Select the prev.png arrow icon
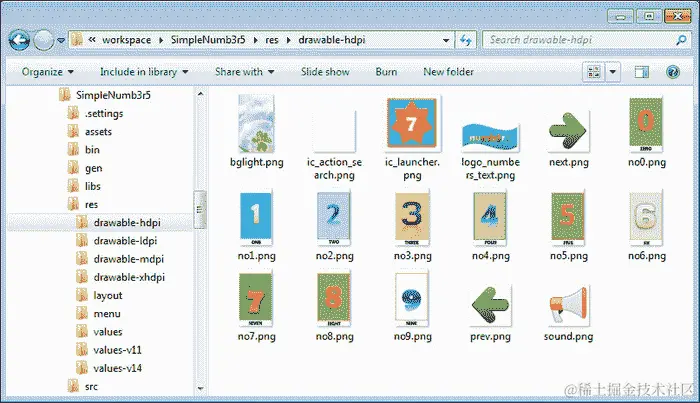Viewport: 700px width, 403px height. (x=490, y=305)
